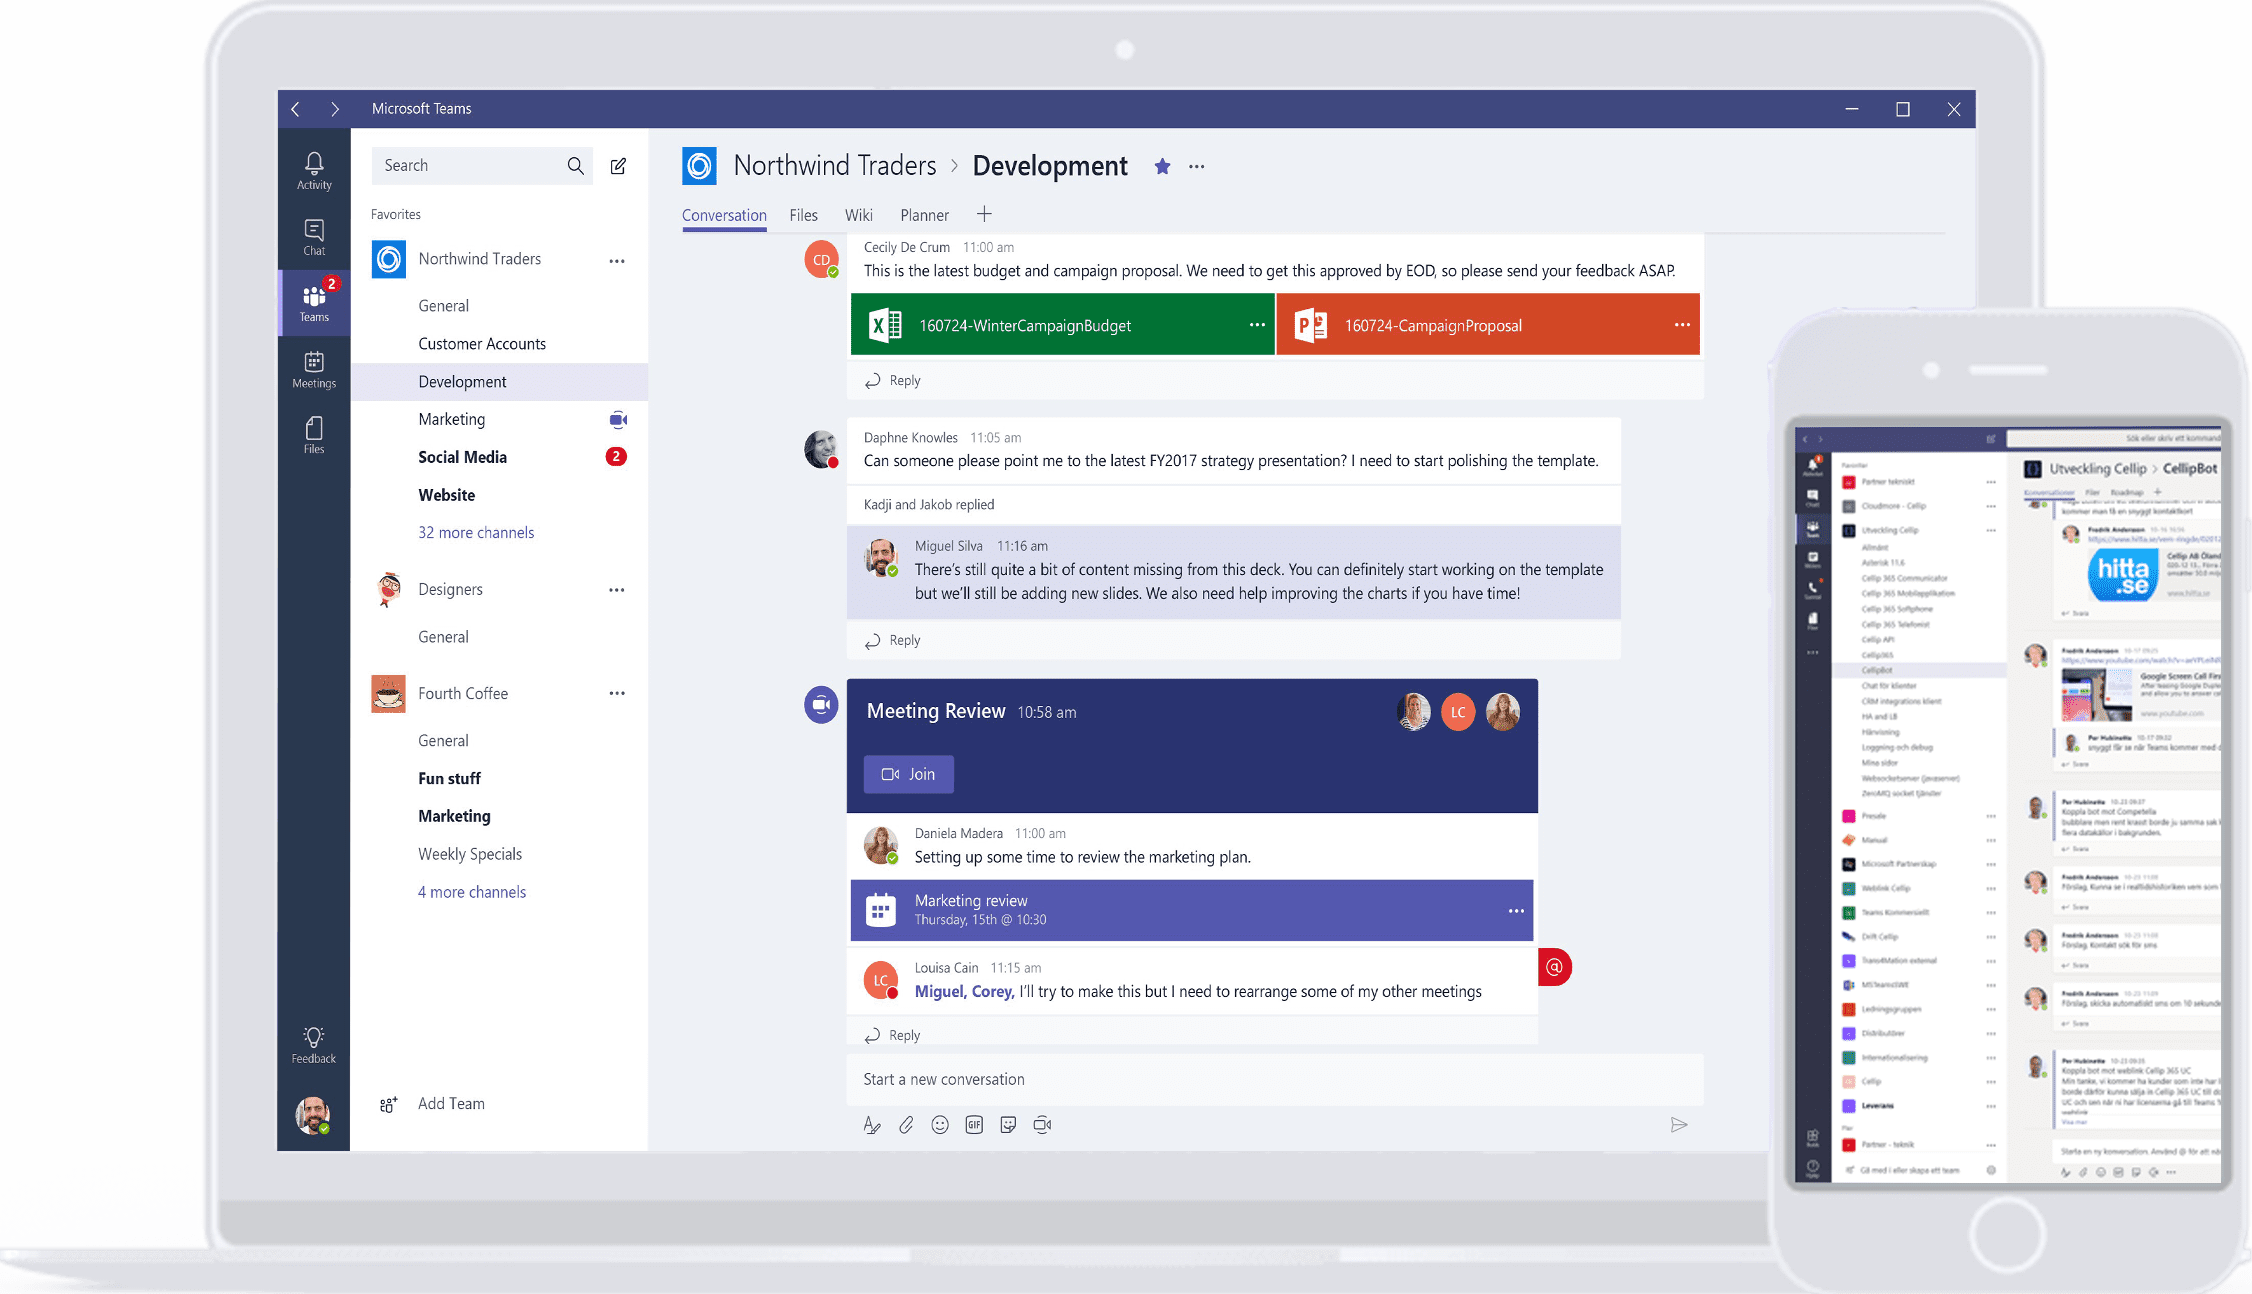2252x1294 pixels.
Task: Open more options on WinterCampaignBudget attachment
Action: (1257, 325)
